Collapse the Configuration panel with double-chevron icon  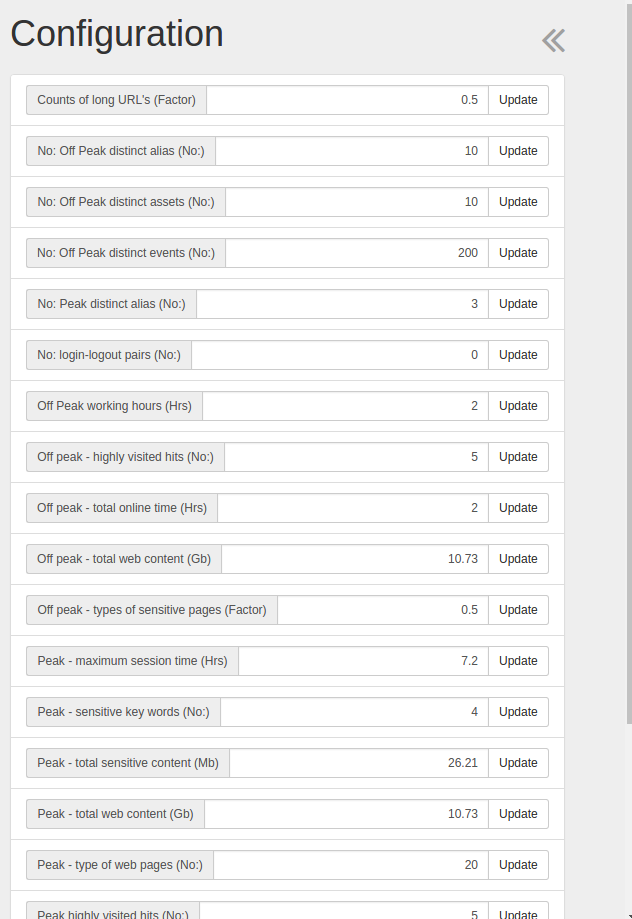pos(553,40)
